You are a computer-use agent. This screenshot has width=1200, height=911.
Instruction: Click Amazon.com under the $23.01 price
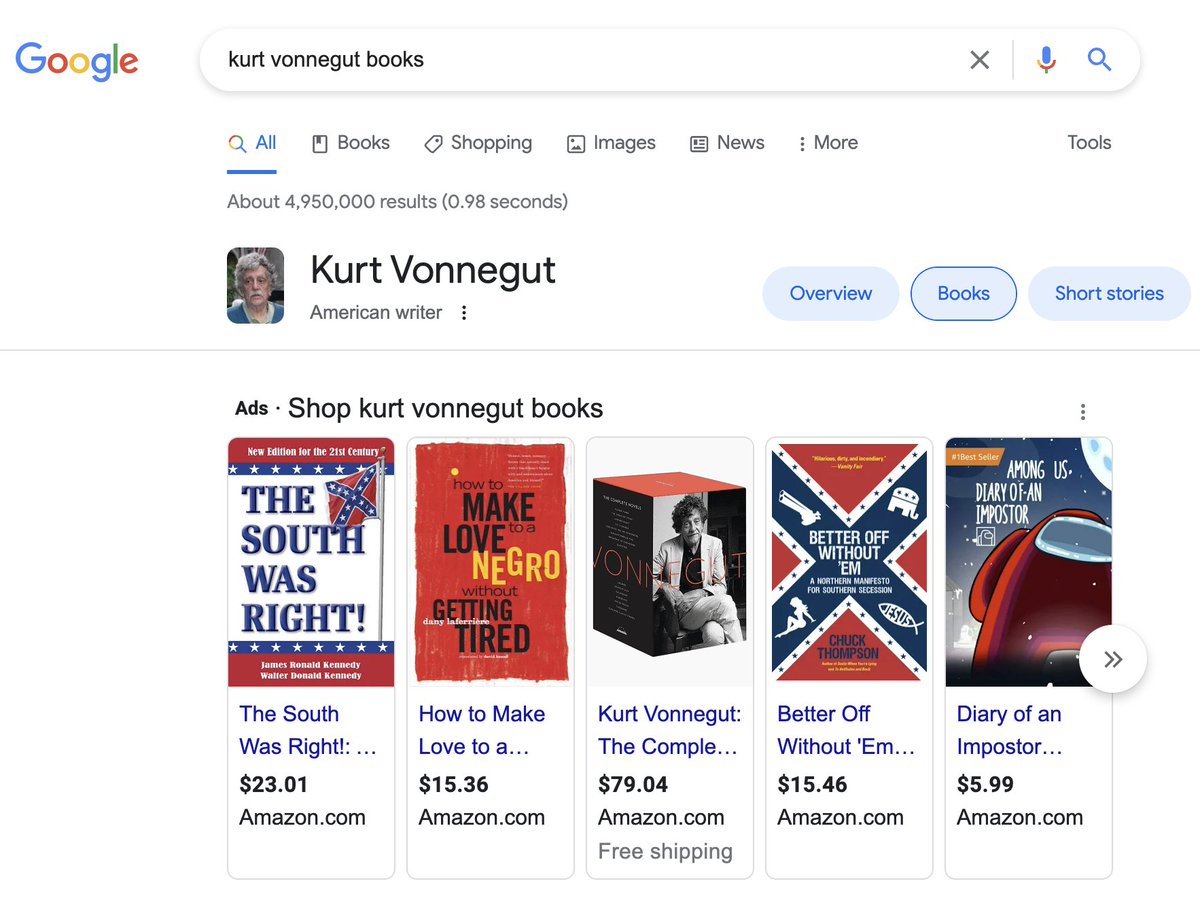pyautogui.click(x=302, y=818)
